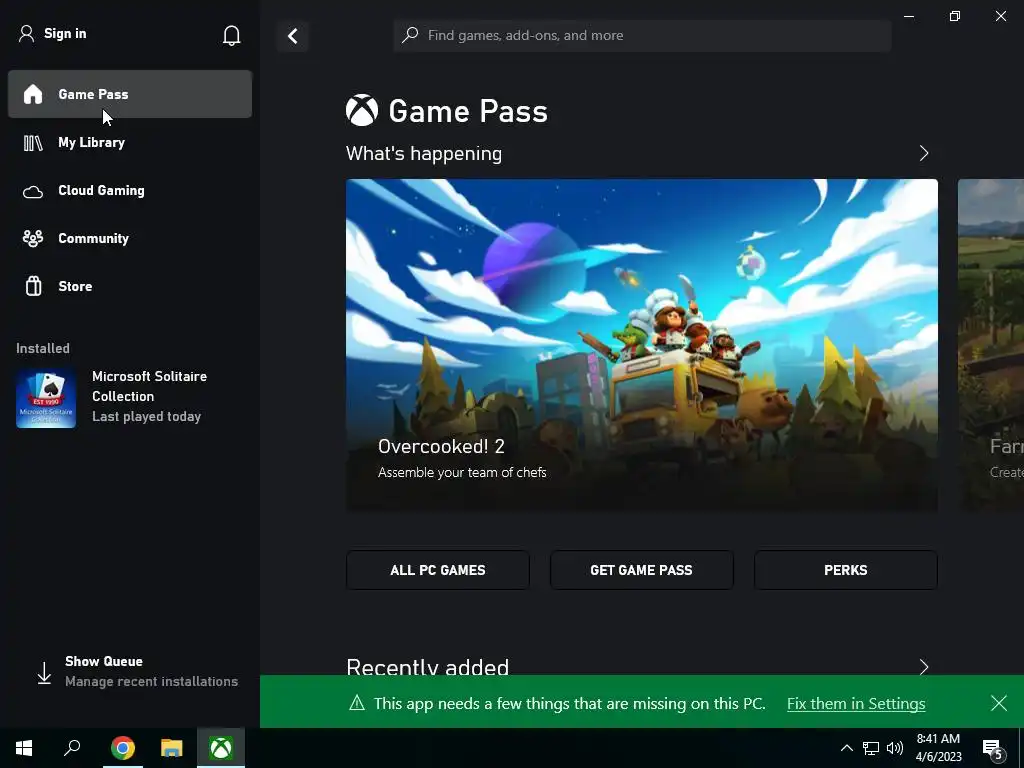The image size is (1024, 768).
Task: Click the Recently added heading
Action: point(428,667)
